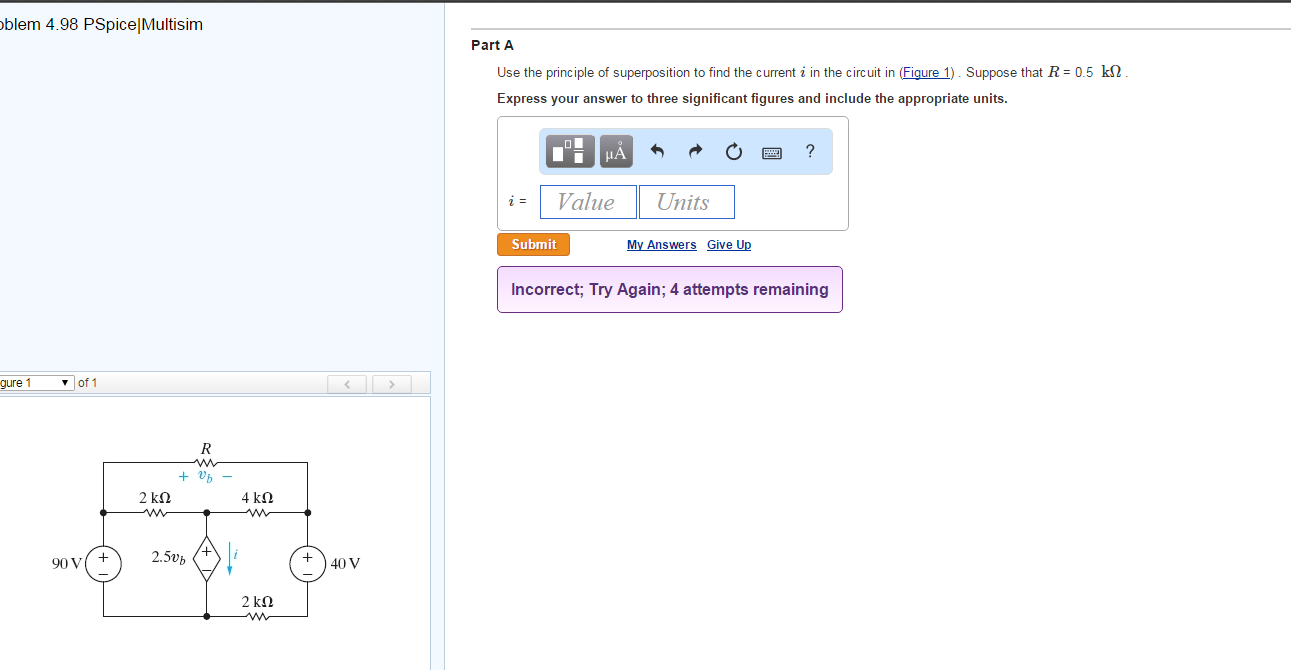
Task: Click the redo arrow icon
Action: pyautogui.click(x=696, y=152)
